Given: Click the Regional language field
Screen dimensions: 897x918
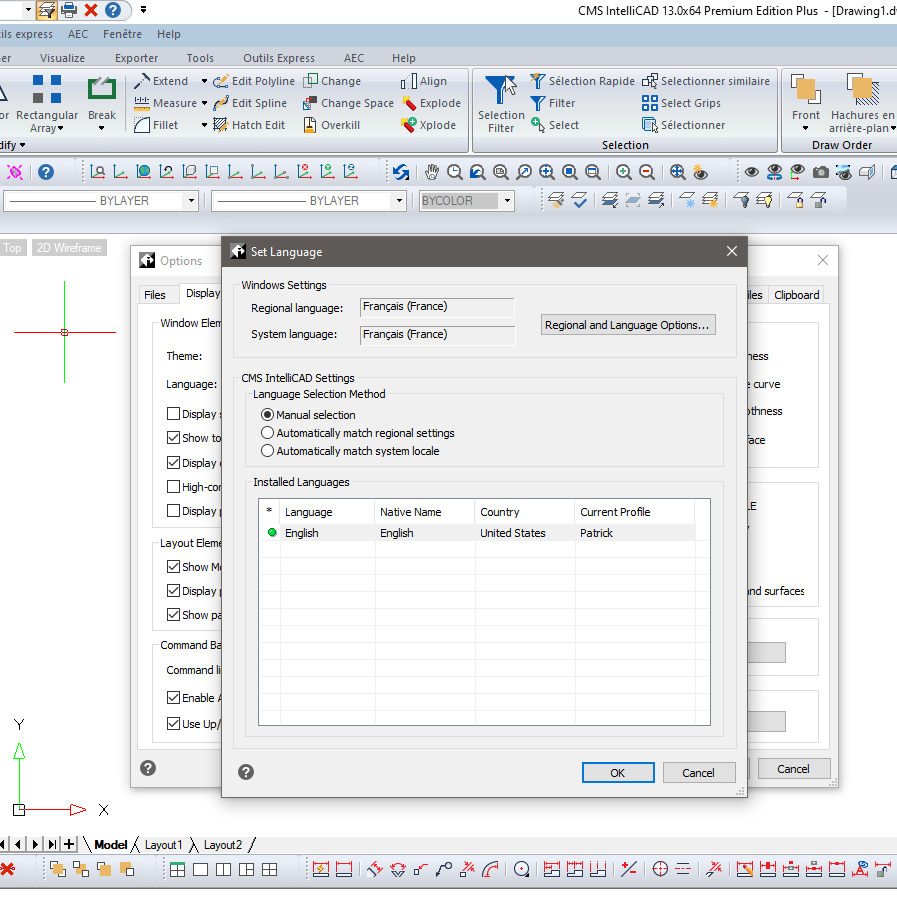Looking at the screenshot, I should click(x=437, y=307).
